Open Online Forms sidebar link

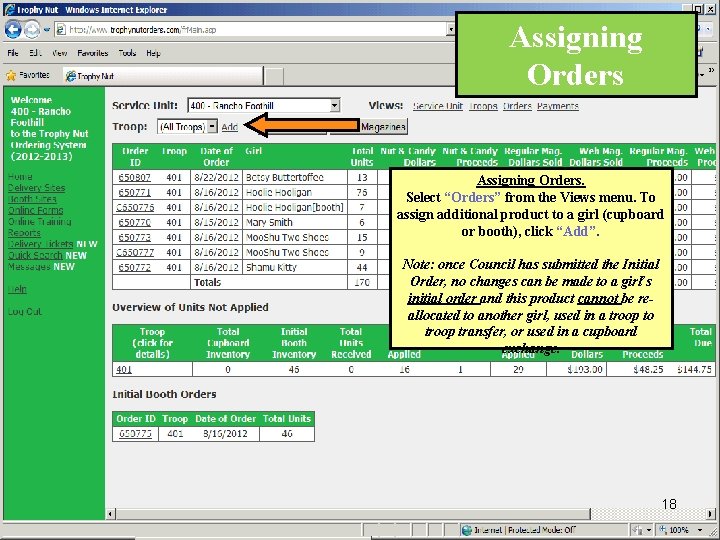(35, 210)
